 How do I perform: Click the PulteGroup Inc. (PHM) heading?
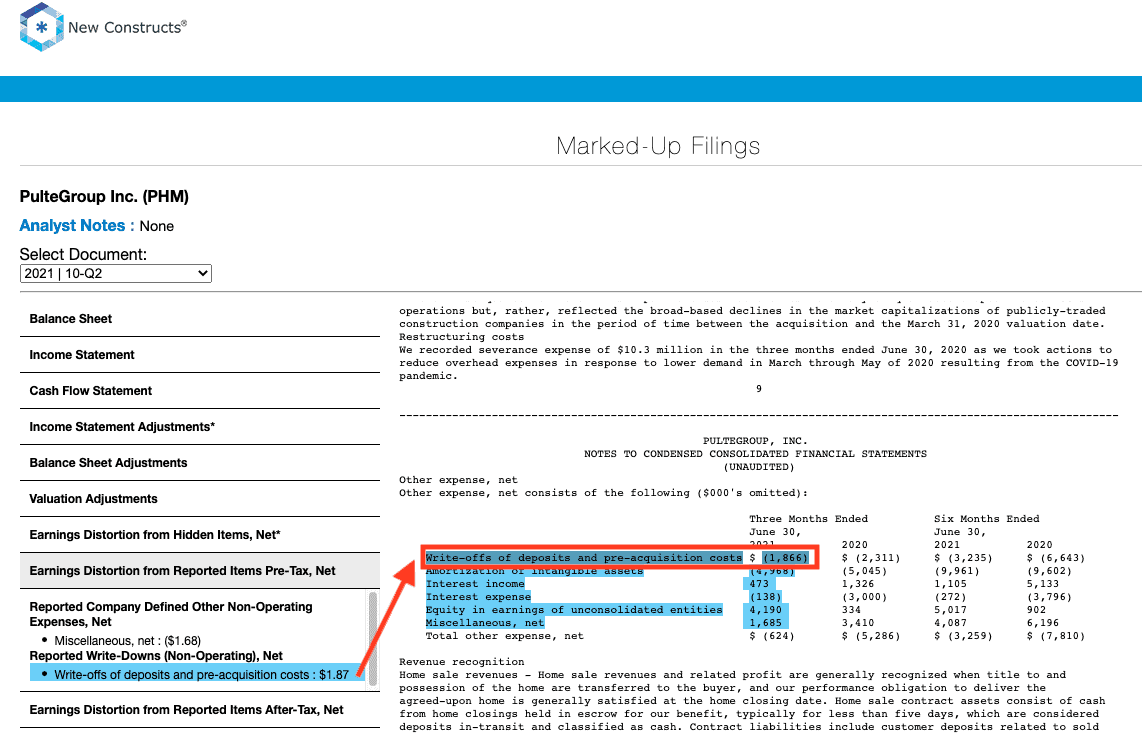point(104,197)
